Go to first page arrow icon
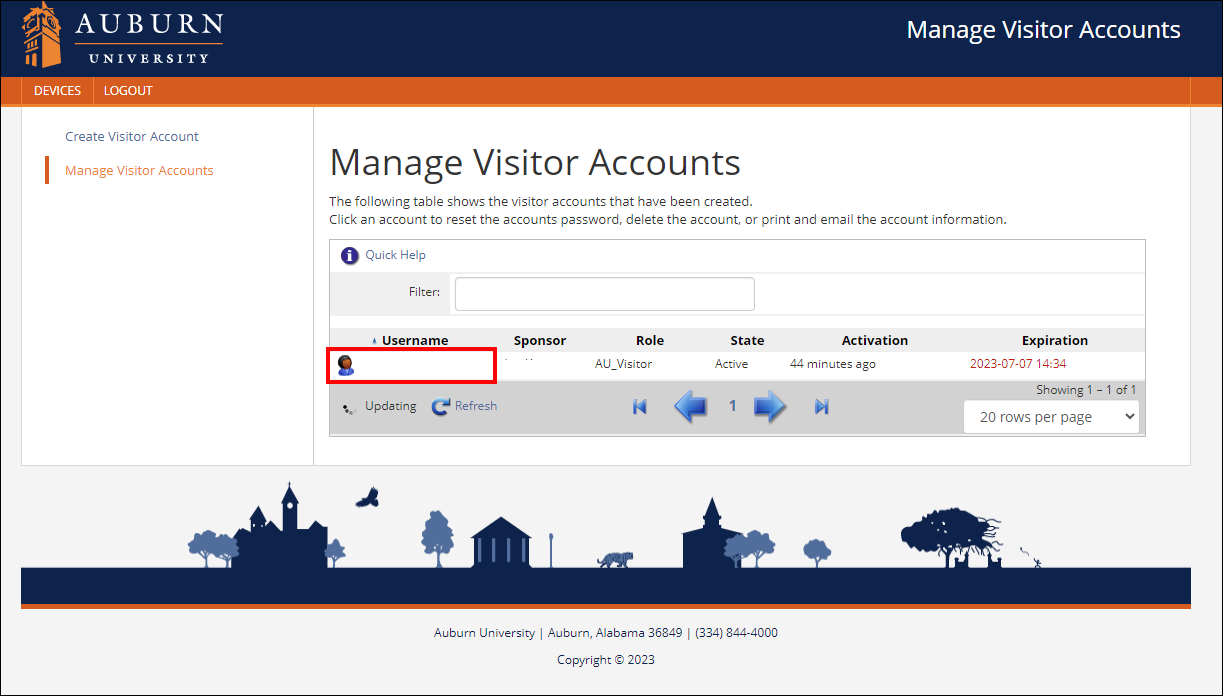Screen dimensions: 1223x696 [640, 407]
